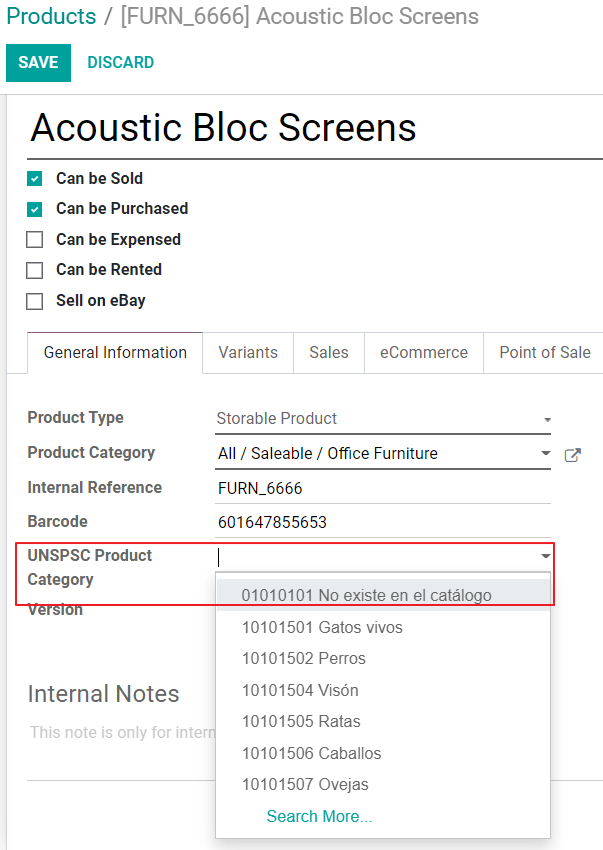Navigate back via the Products breadcrumb
The height and width of the screenshot is (850, 603).
click(x=51, y=16)
